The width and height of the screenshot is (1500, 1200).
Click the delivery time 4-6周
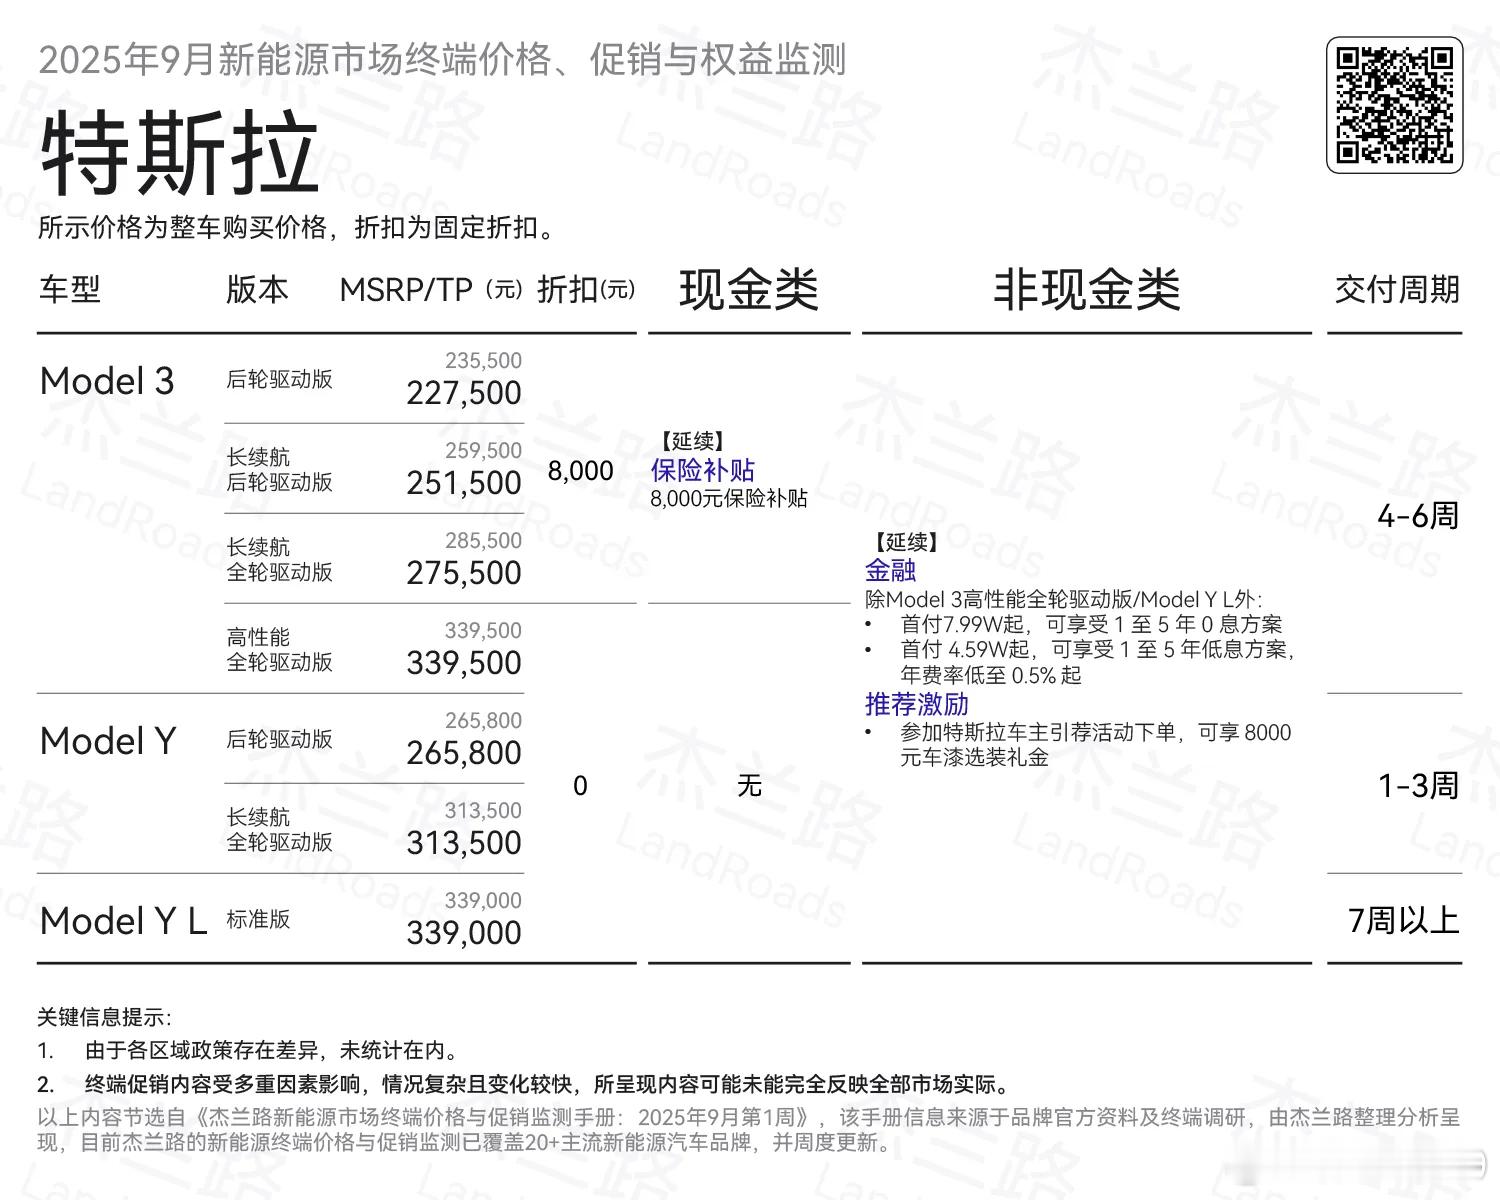[x=1418, y=516]
